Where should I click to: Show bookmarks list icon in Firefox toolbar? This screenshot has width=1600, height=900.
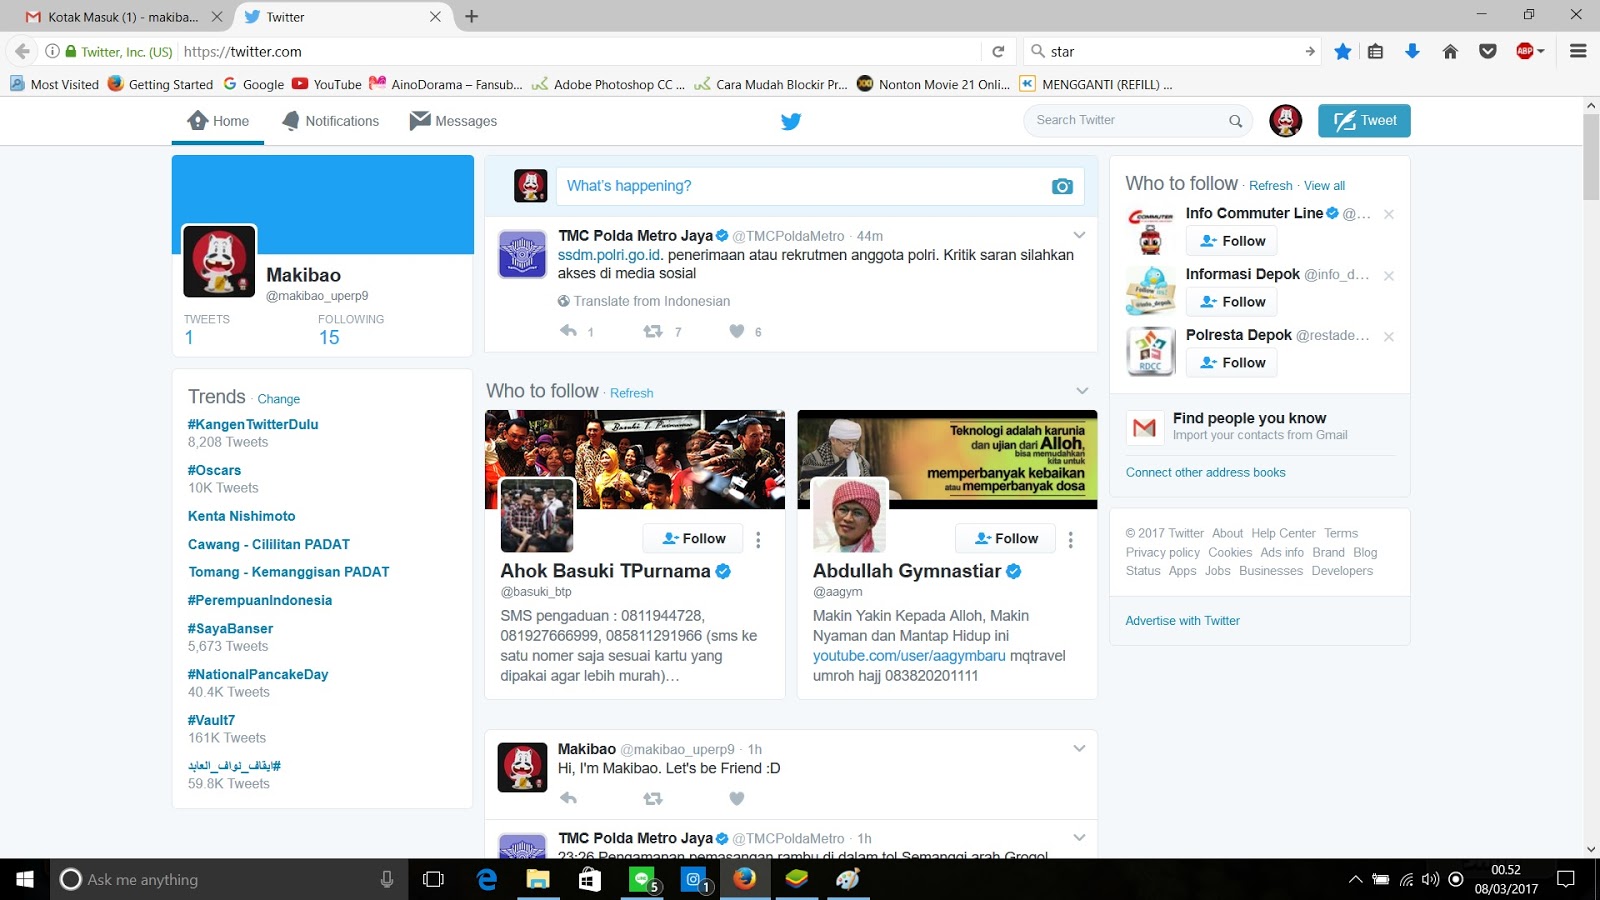[x=1376, y=51]
